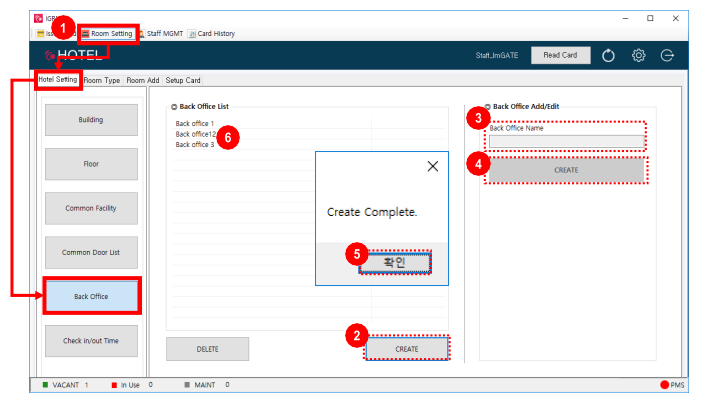Viewport: 701px width, 403px height.
Task: Click the red PMS status icon
Action: pos(664,385)
